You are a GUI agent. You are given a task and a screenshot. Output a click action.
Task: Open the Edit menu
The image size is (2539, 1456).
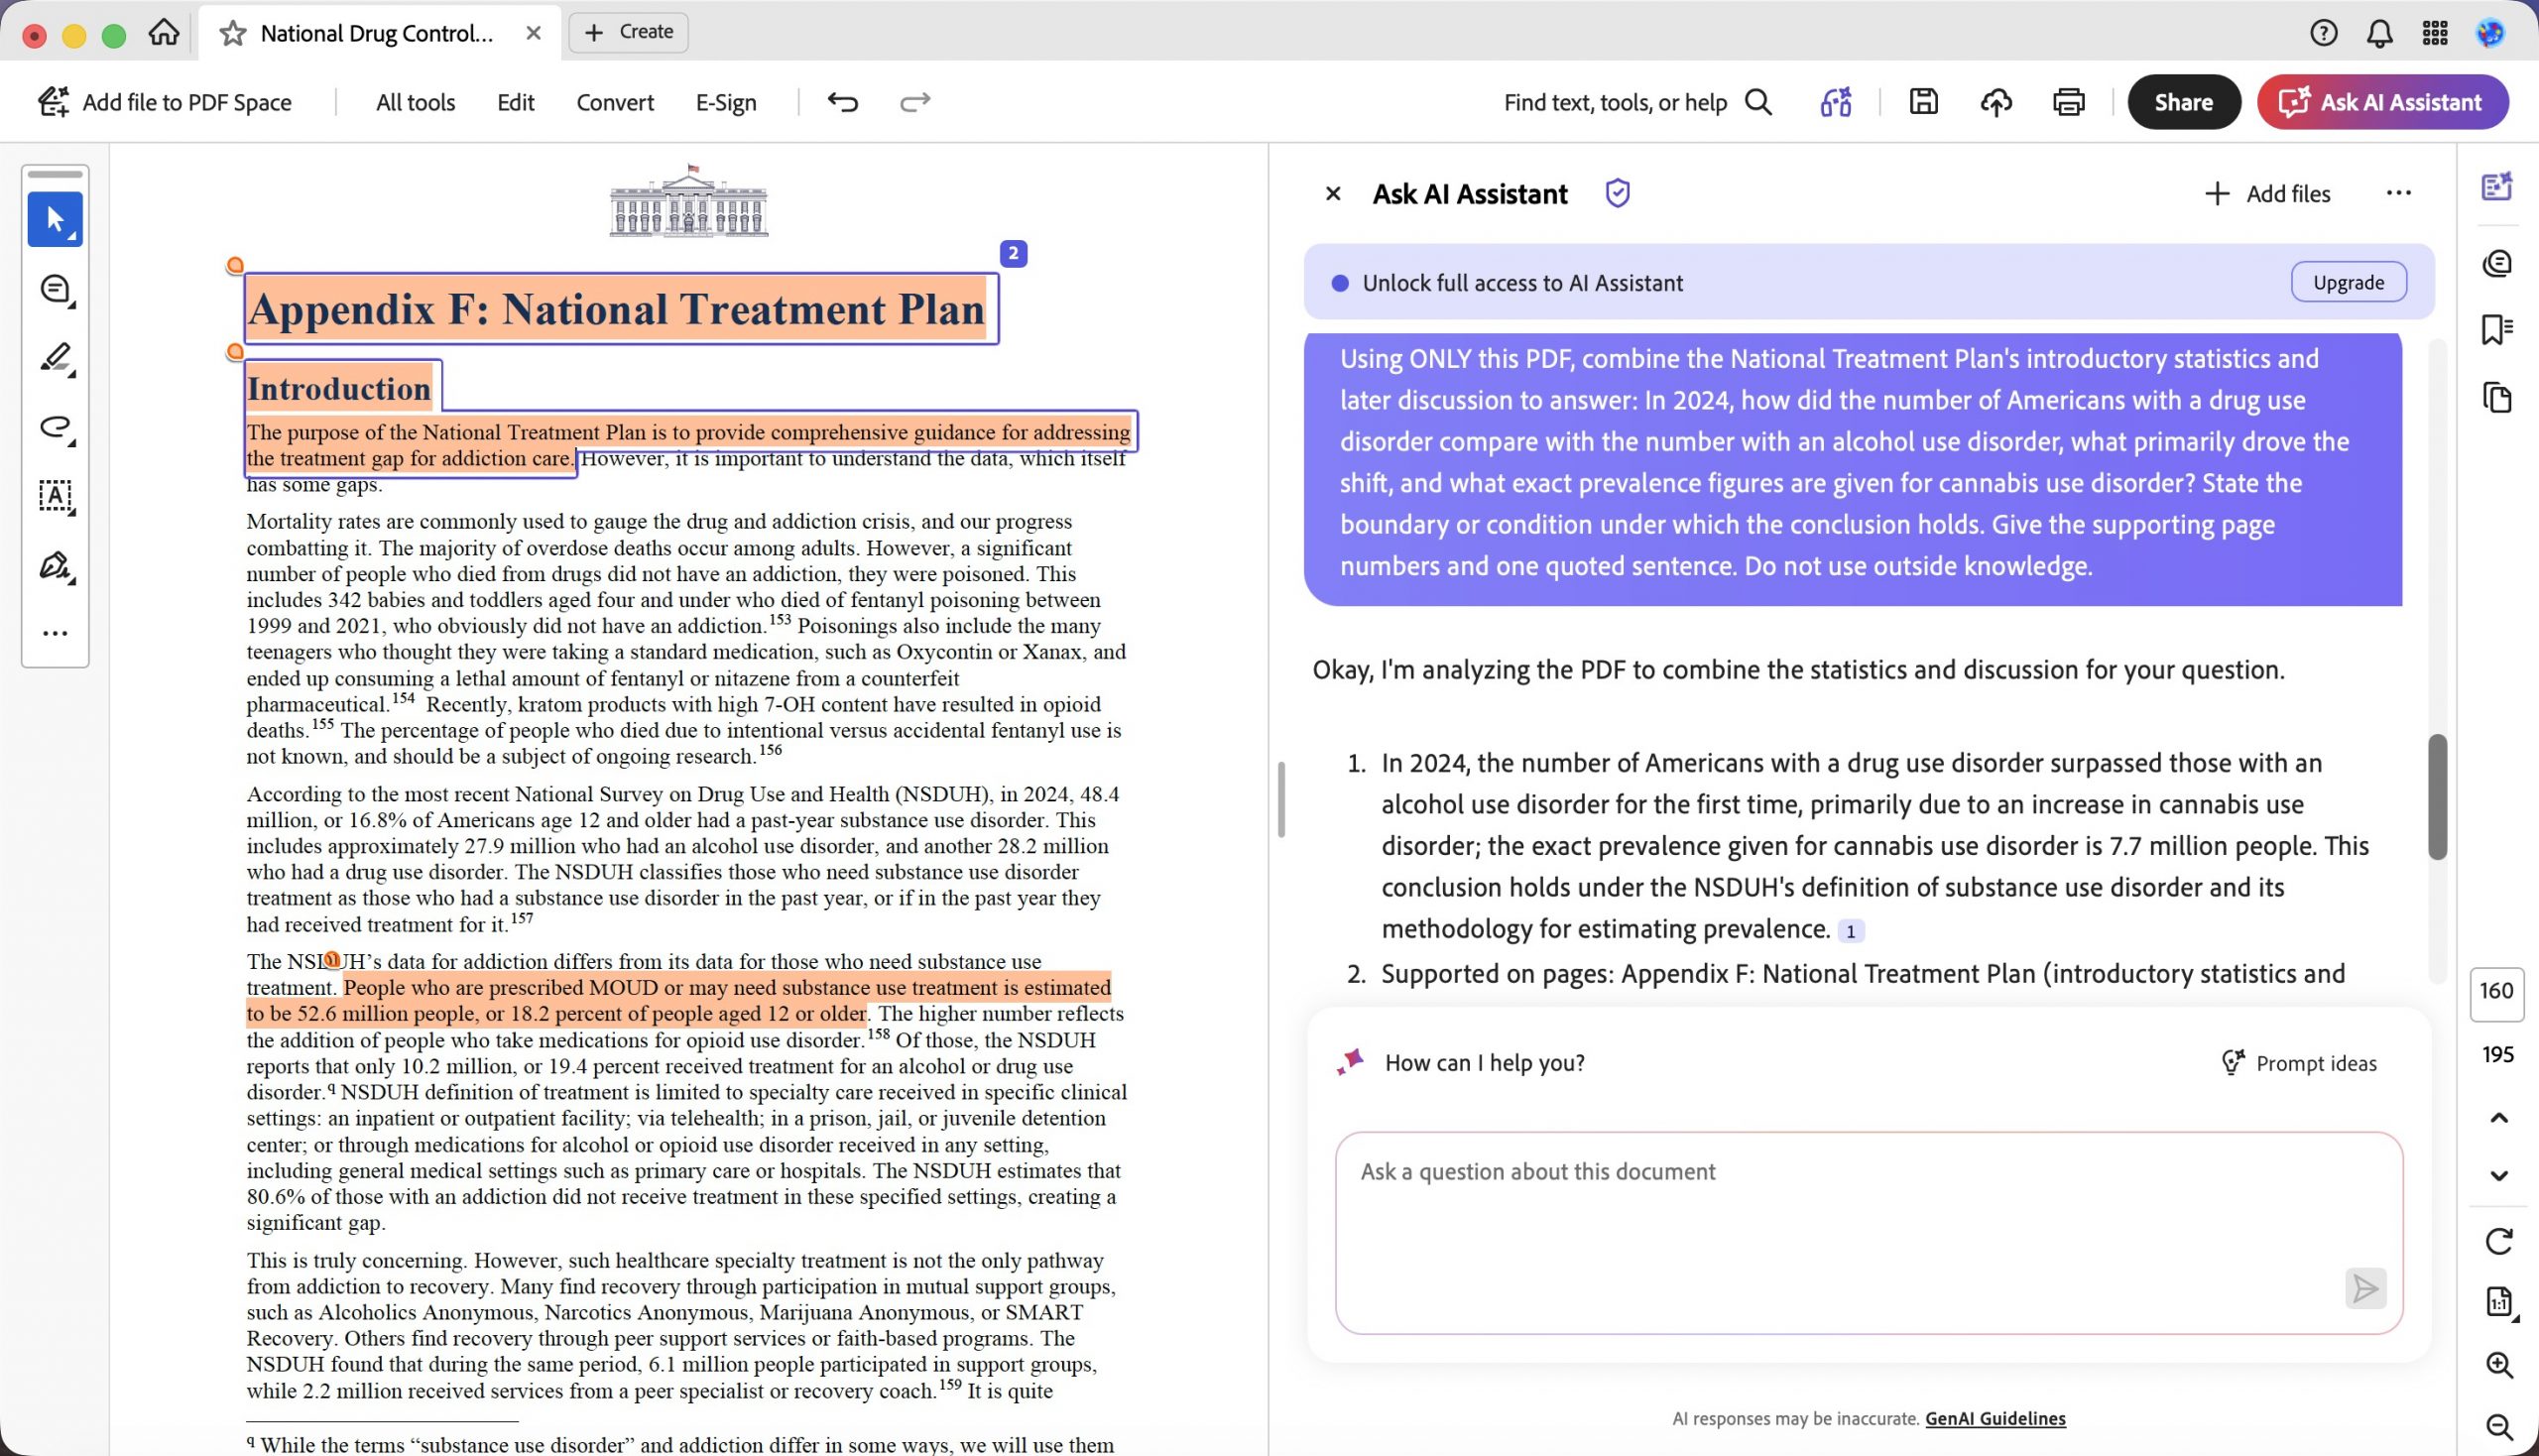point(515,102)
